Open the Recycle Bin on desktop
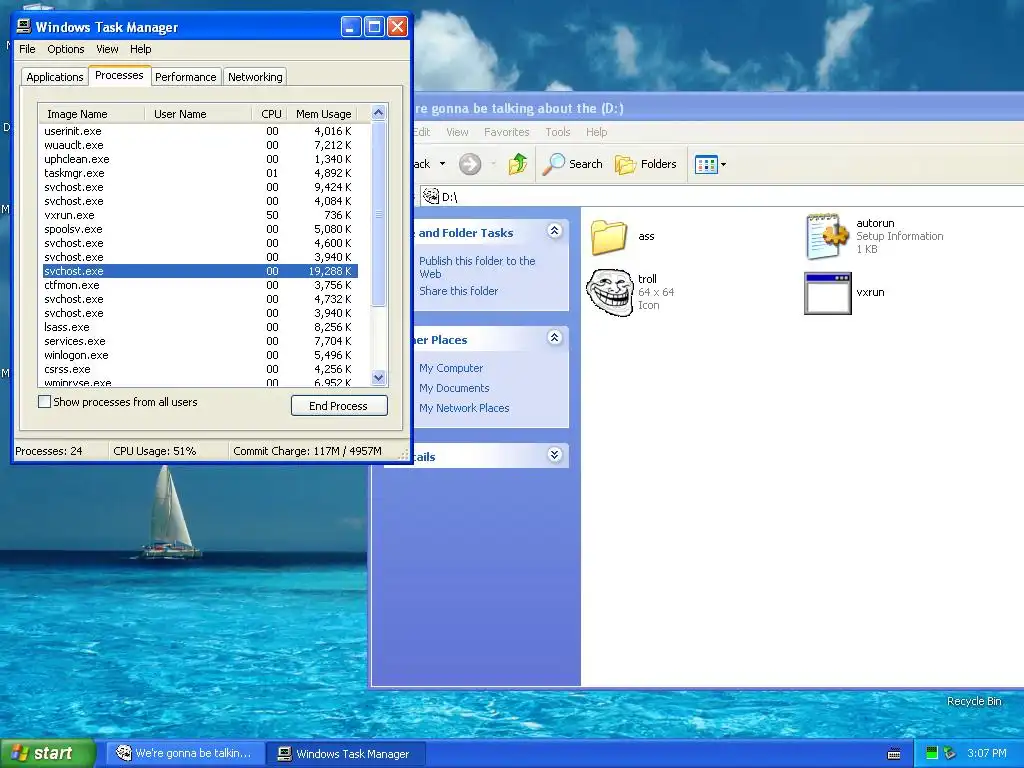The width and height of the screenshot is (1024, 768). [974, 701]
